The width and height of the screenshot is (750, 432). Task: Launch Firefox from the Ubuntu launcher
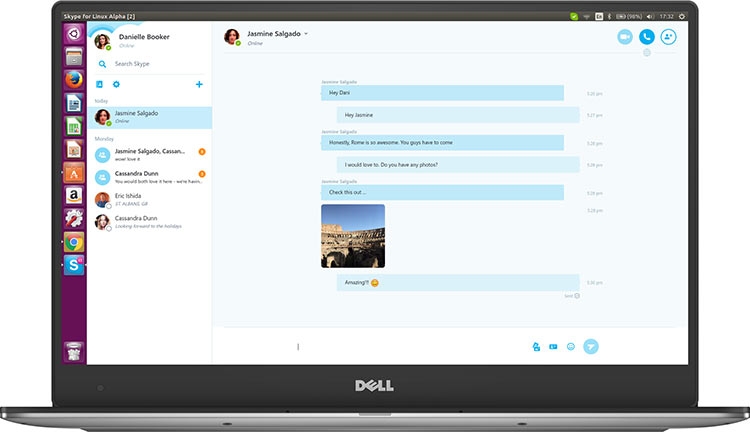[74, 79]
